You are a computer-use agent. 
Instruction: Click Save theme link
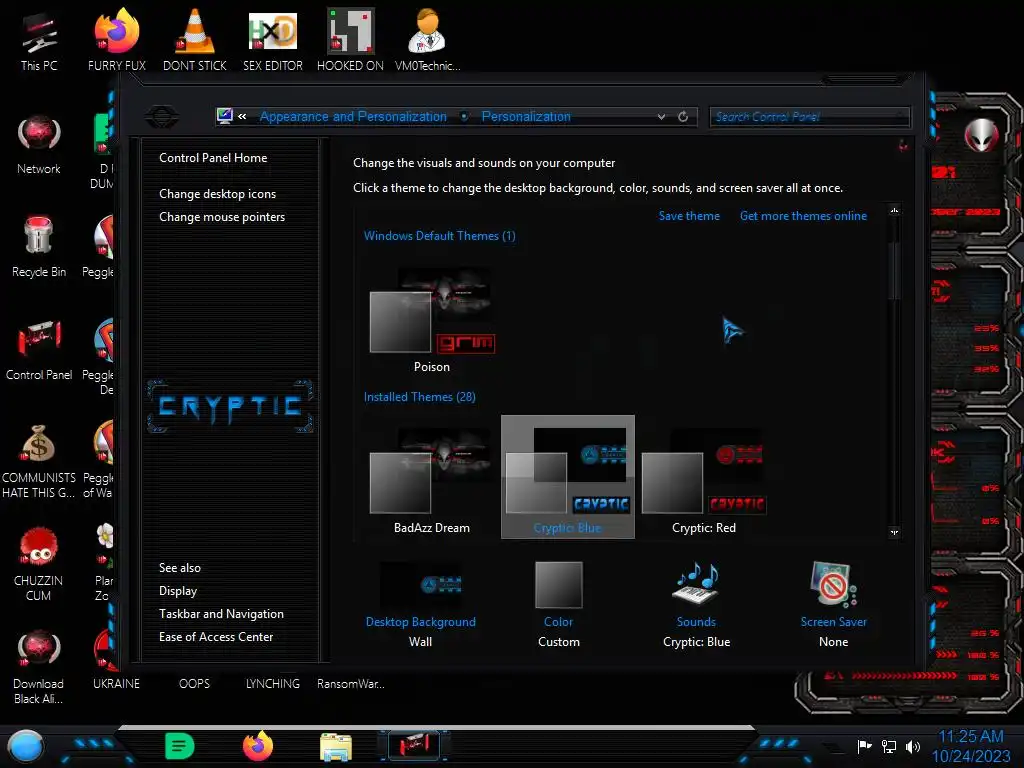tap(689, 216)
